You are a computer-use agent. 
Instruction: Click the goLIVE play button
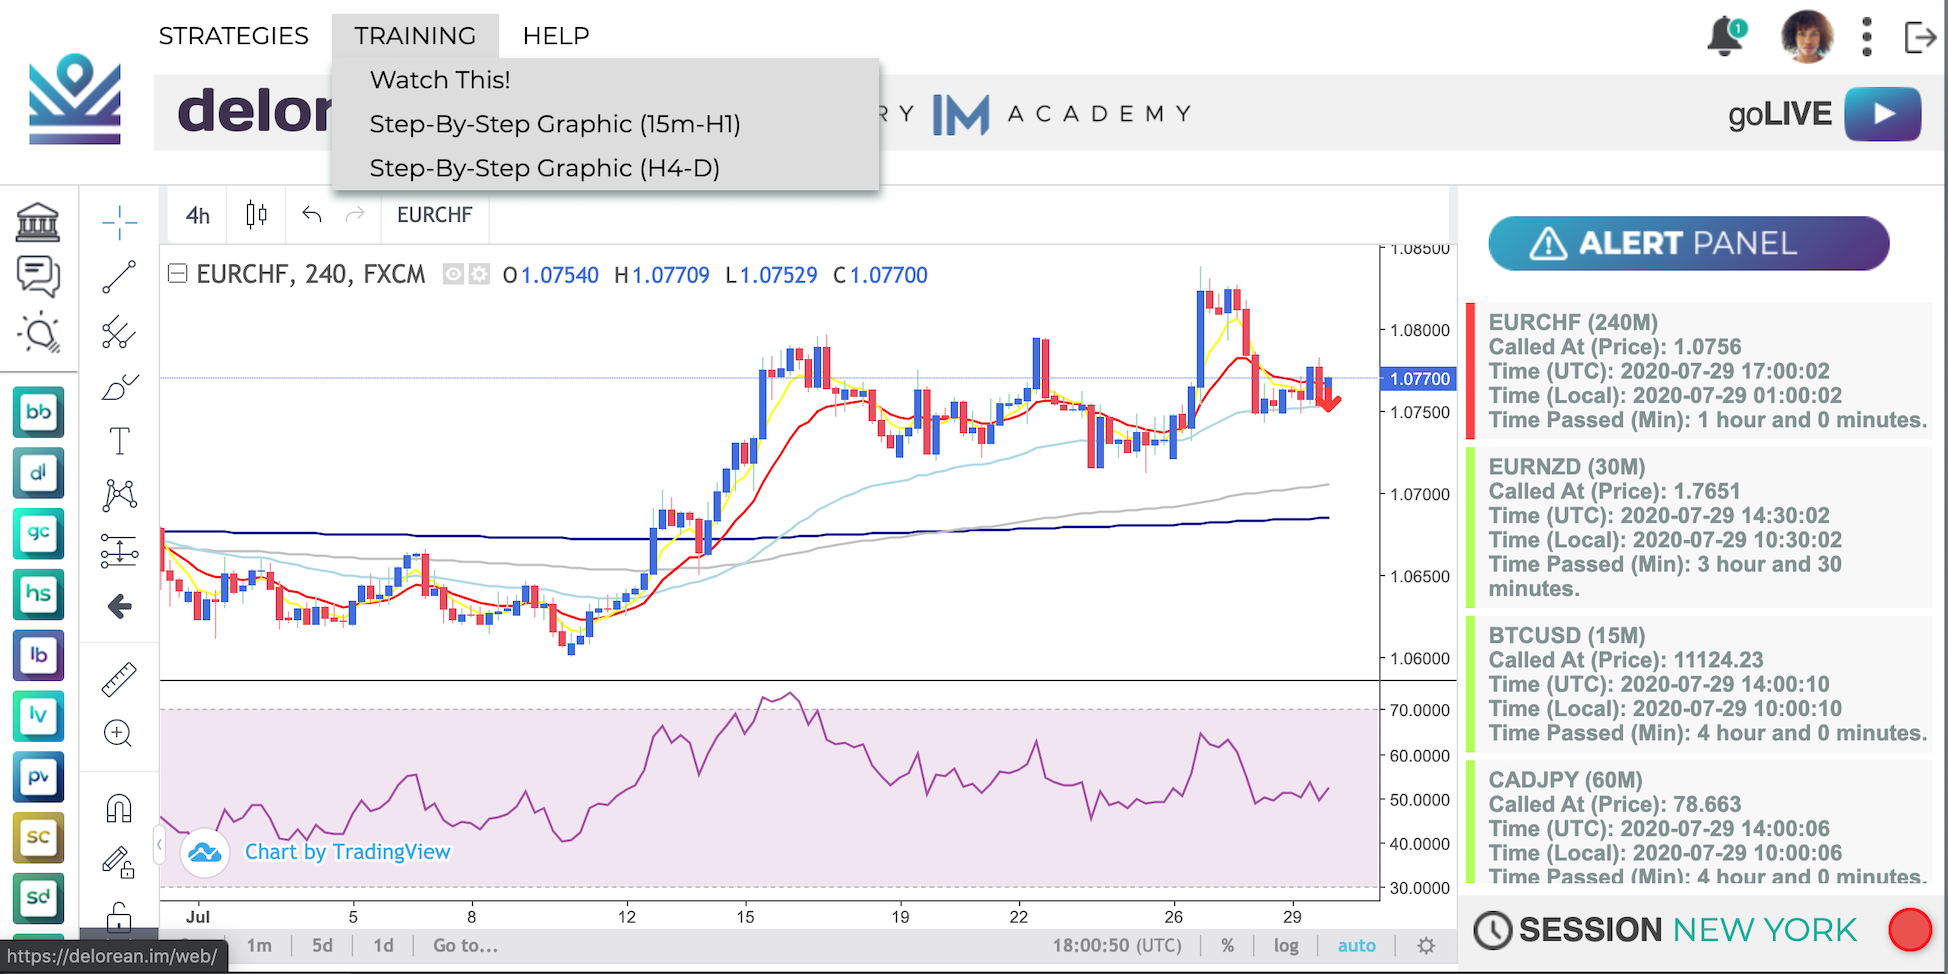1882,114
